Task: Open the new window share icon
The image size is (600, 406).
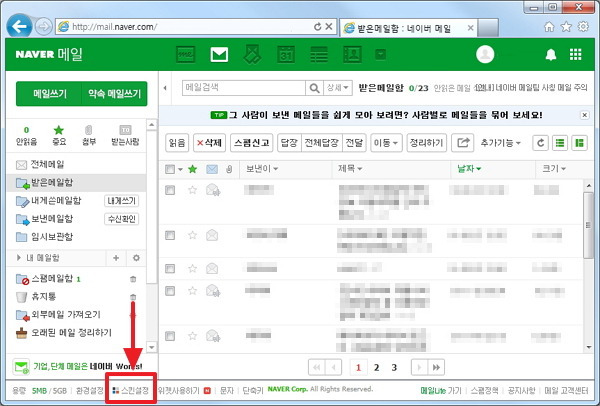Action: pyautogui.click(x=463, y=143)
